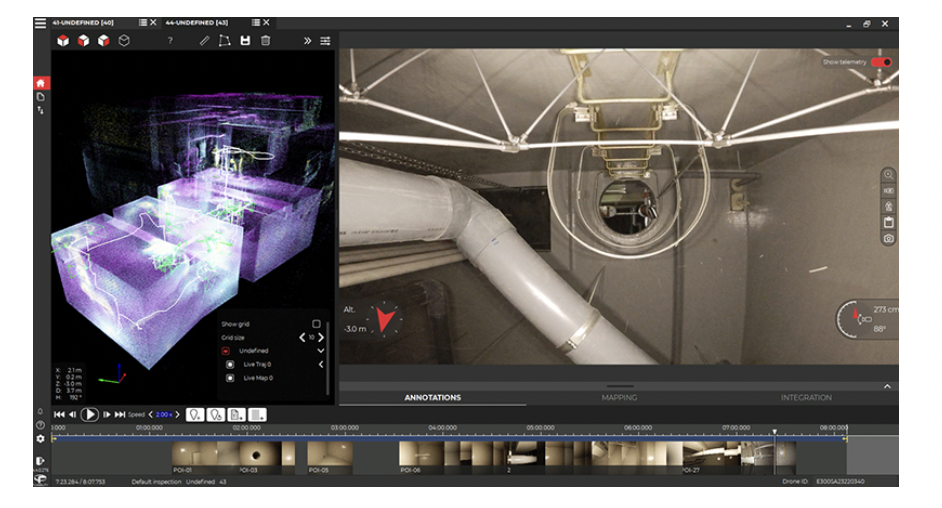Select the first red-top cube view icon
This screenshot has height=508, width=942.
pos(63,40)
